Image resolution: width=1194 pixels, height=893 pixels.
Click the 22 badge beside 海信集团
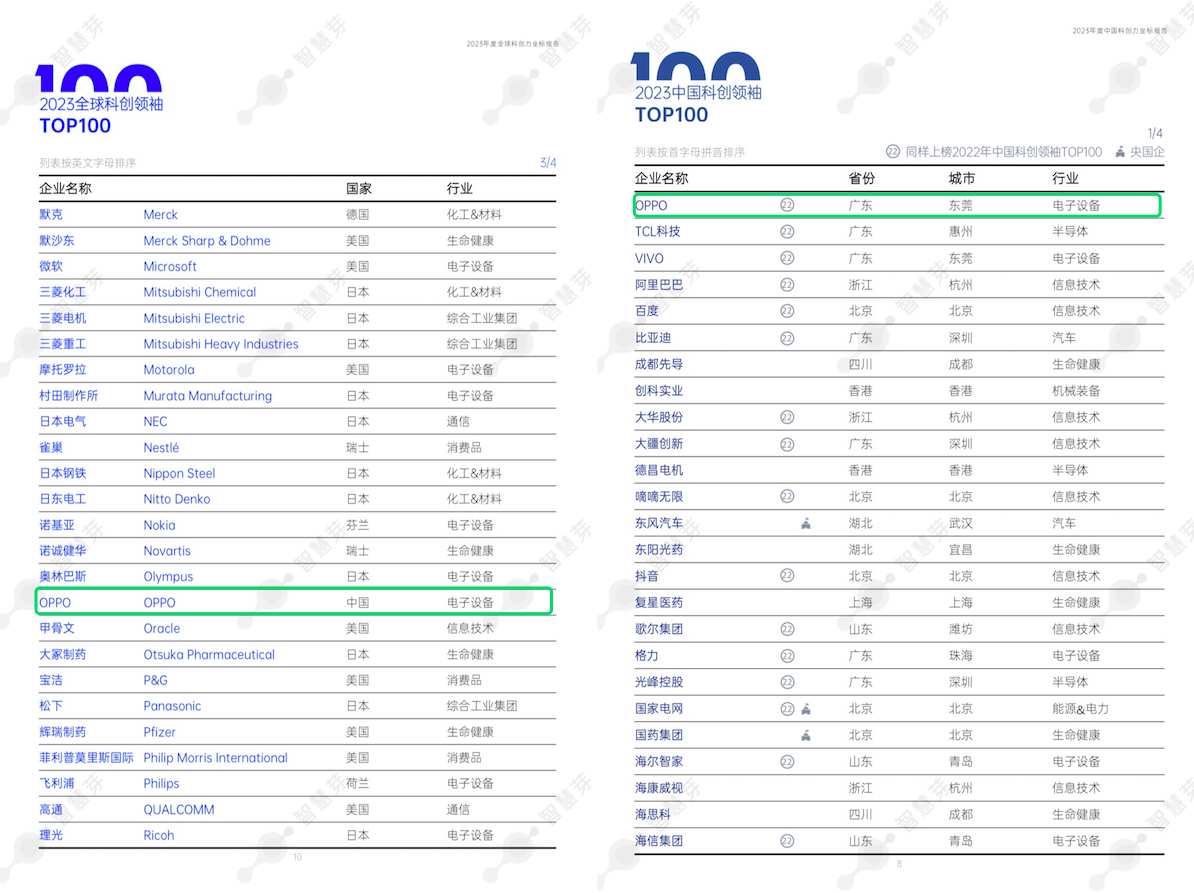pos(787,841)
